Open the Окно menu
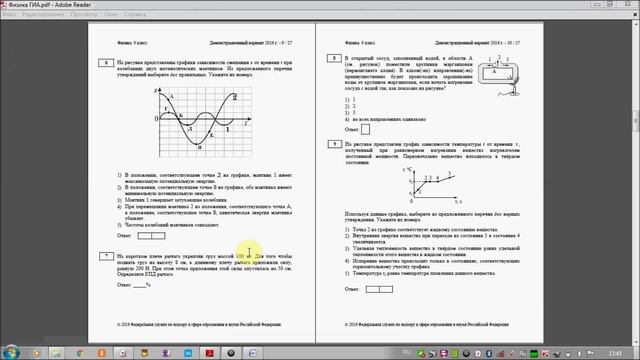 [x=111, y=14]
